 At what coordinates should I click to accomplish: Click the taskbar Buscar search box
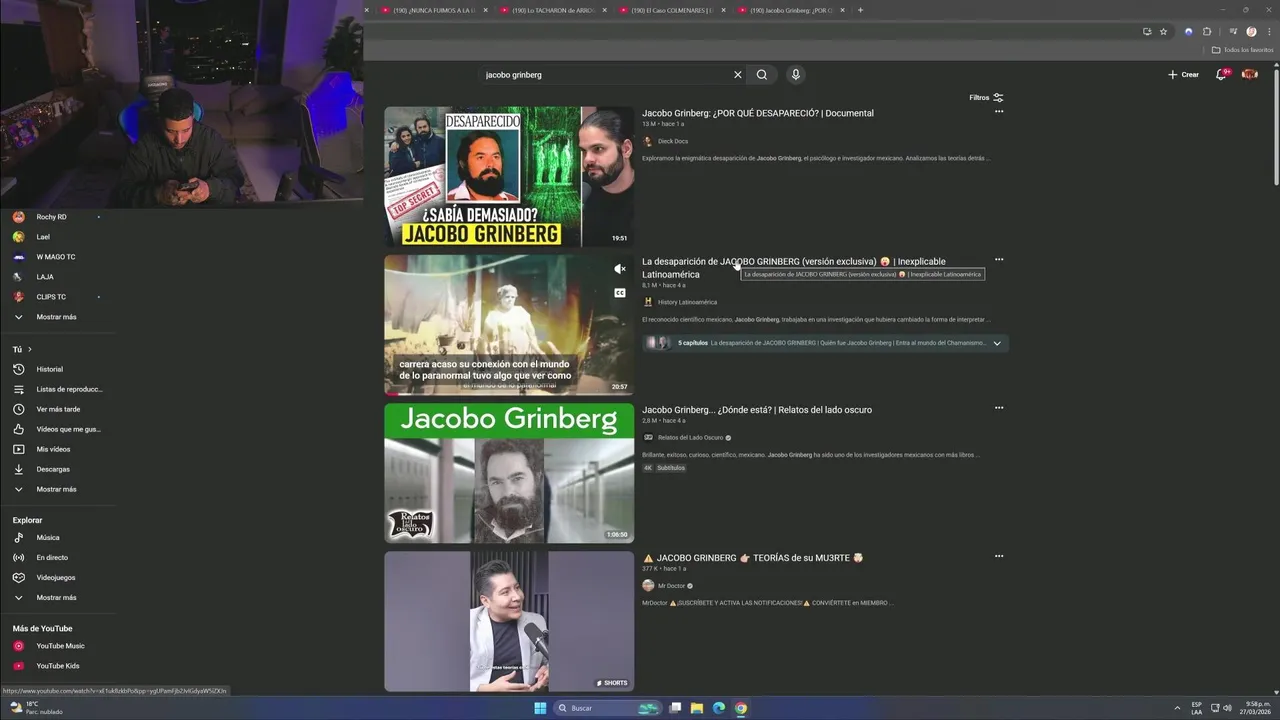(608, 708)
